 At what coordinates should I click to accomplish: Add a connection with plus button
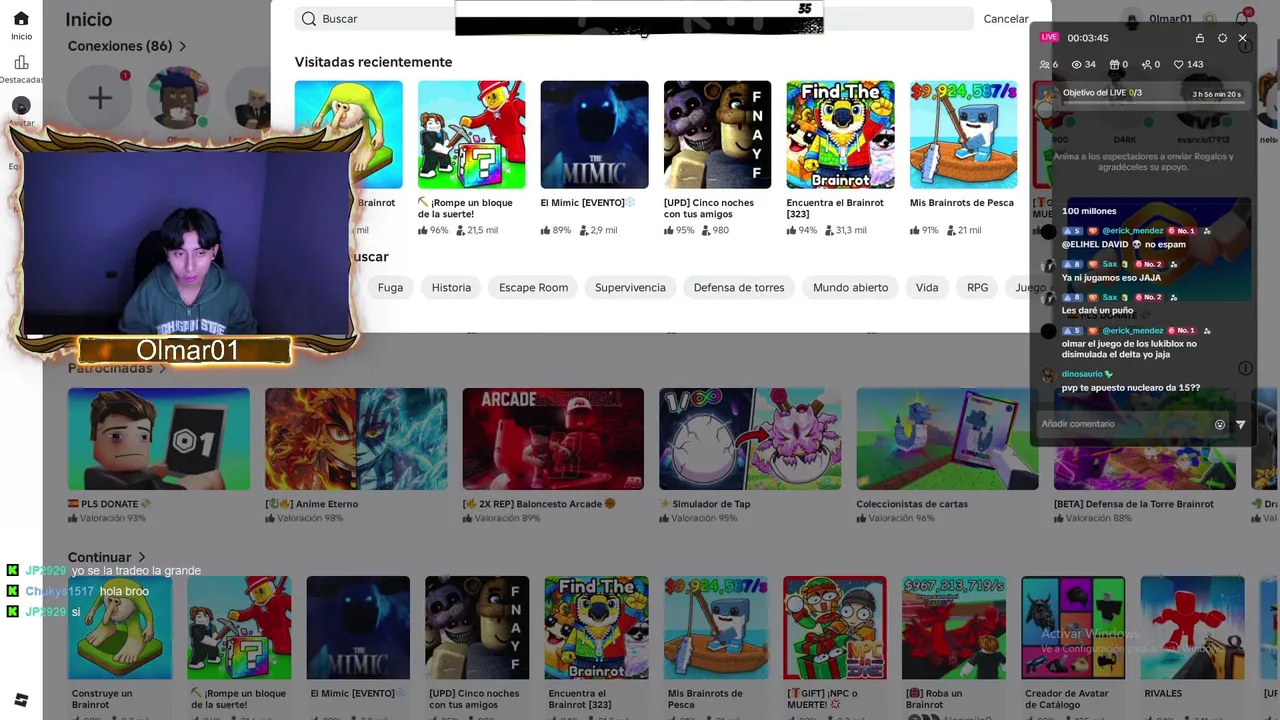coord(100,98)
